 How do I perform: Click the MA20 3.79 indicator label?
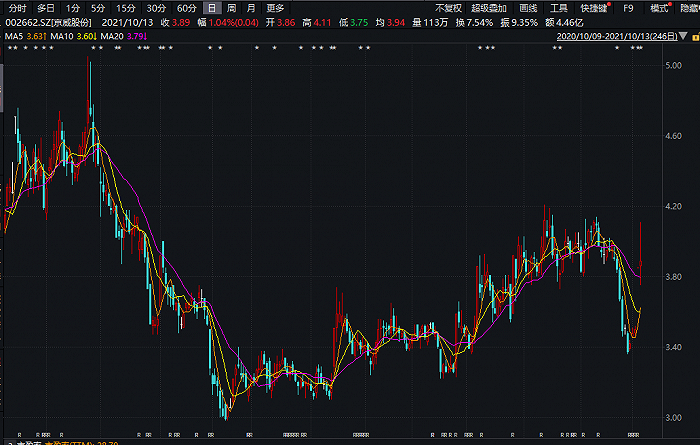click(124, 36)
